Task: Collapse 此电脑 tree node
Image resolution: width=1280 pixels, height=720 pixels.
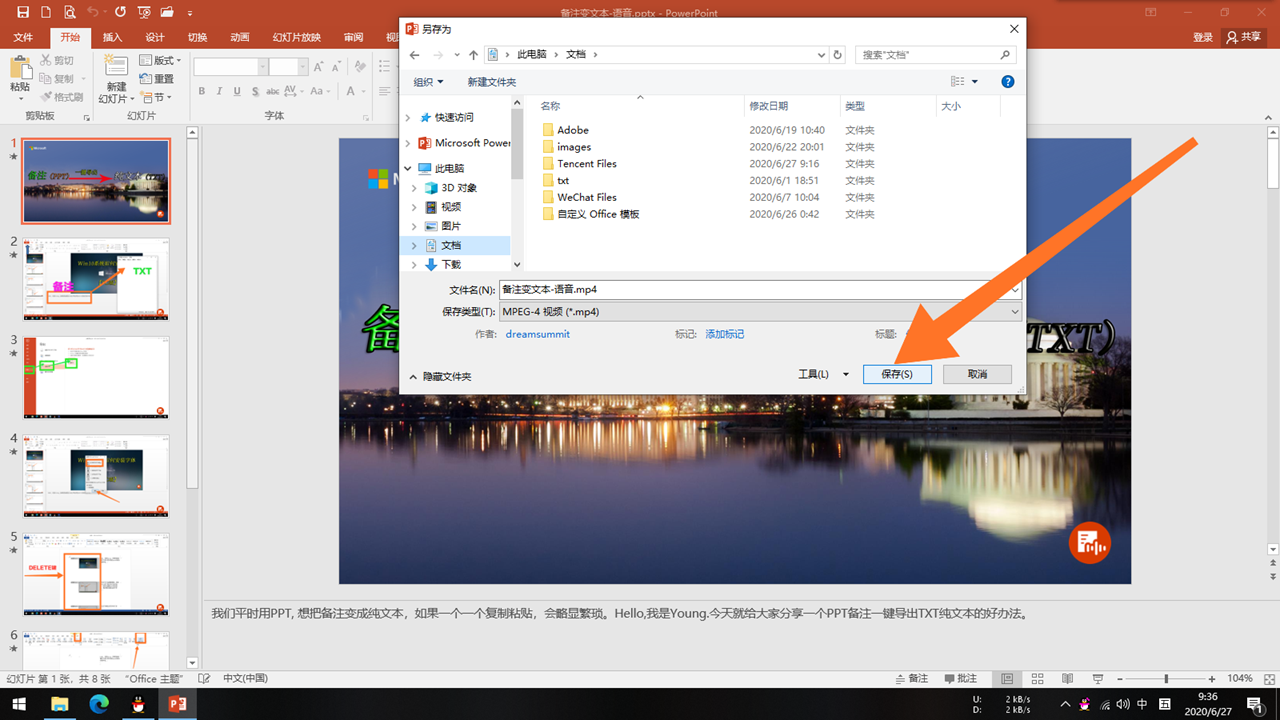Action: tap(408, 169)
